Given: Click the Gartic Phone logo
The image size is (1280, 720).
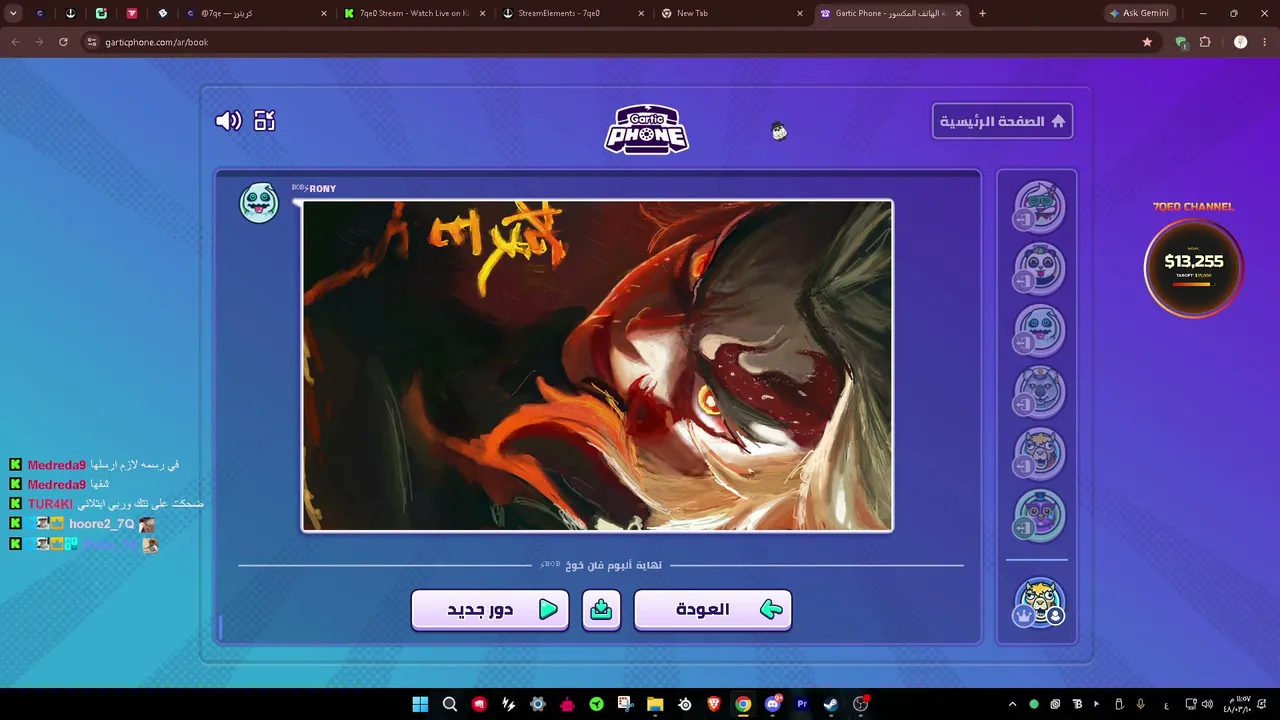Looking at the screenshot, I should point(646,129).
